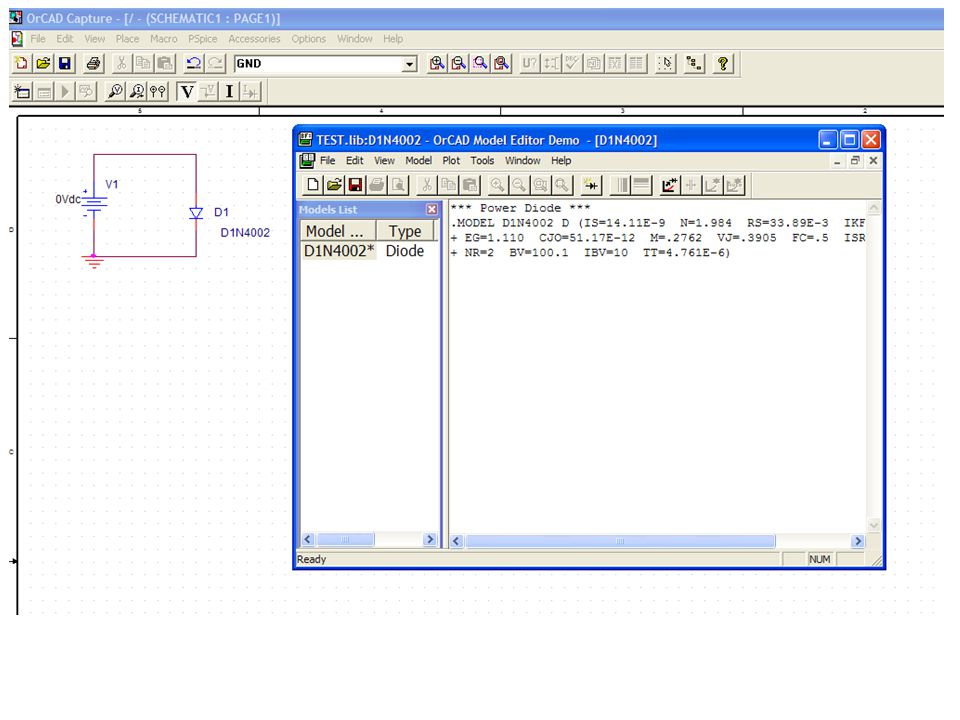Toggle bias voltage display V button
The width and height of the screenshot is (960, 720).
point(187,92)
